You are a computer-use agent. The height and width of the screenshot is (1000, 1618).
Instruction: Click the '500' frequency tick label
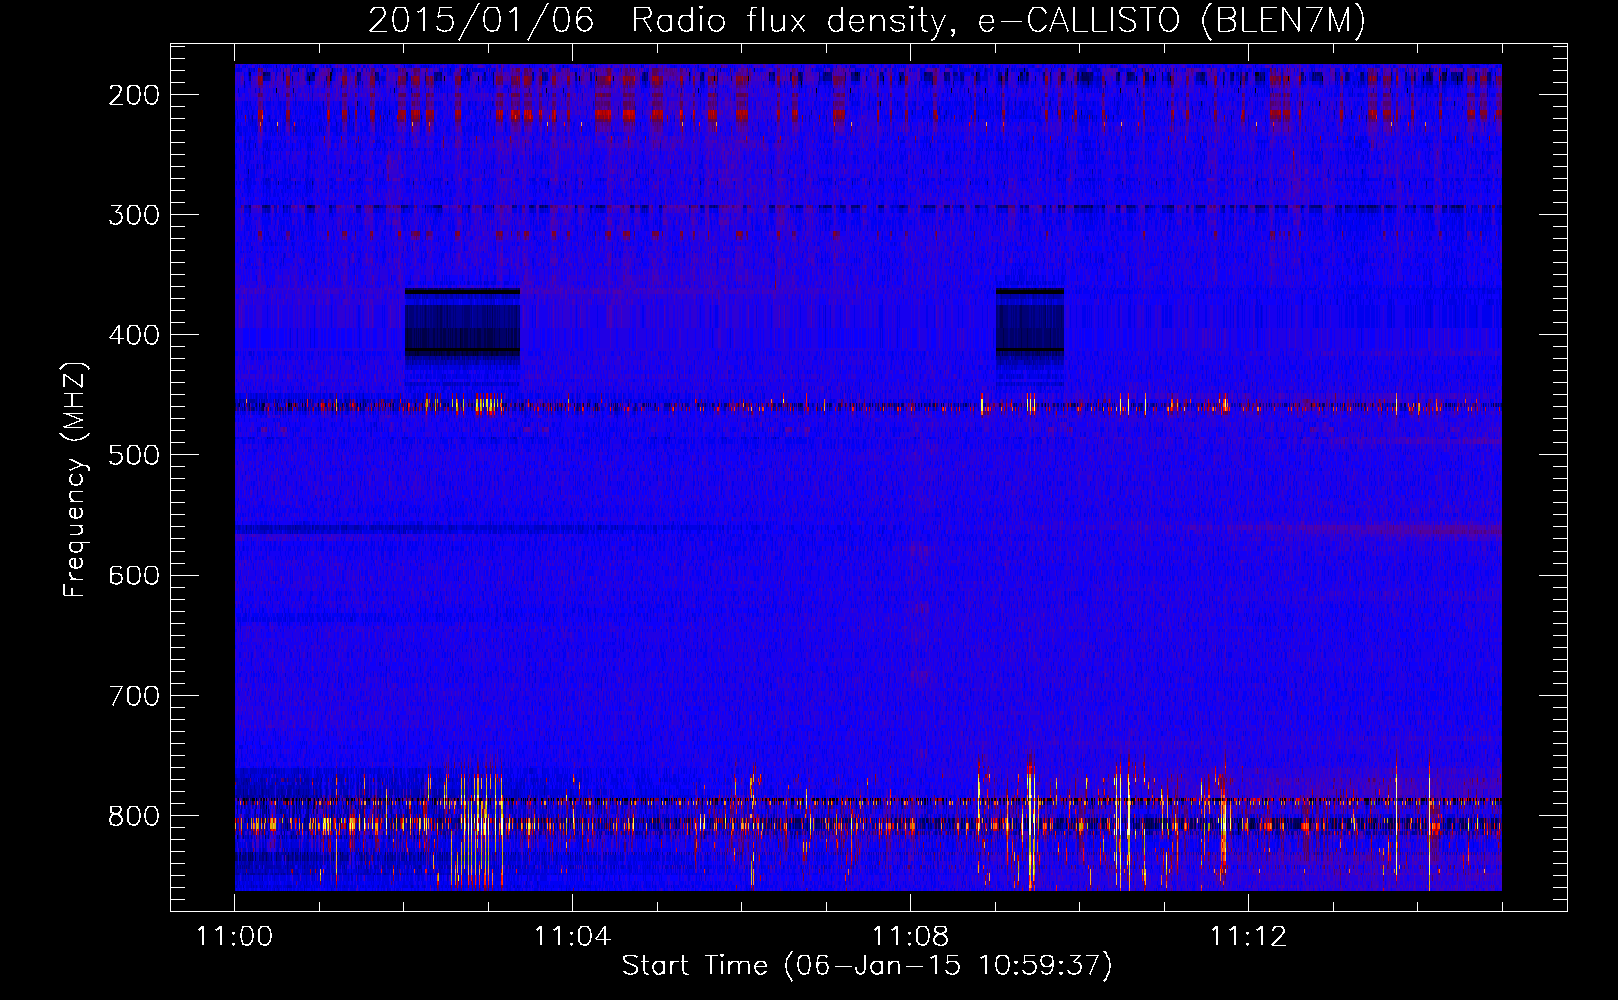(x=134, y=455)
